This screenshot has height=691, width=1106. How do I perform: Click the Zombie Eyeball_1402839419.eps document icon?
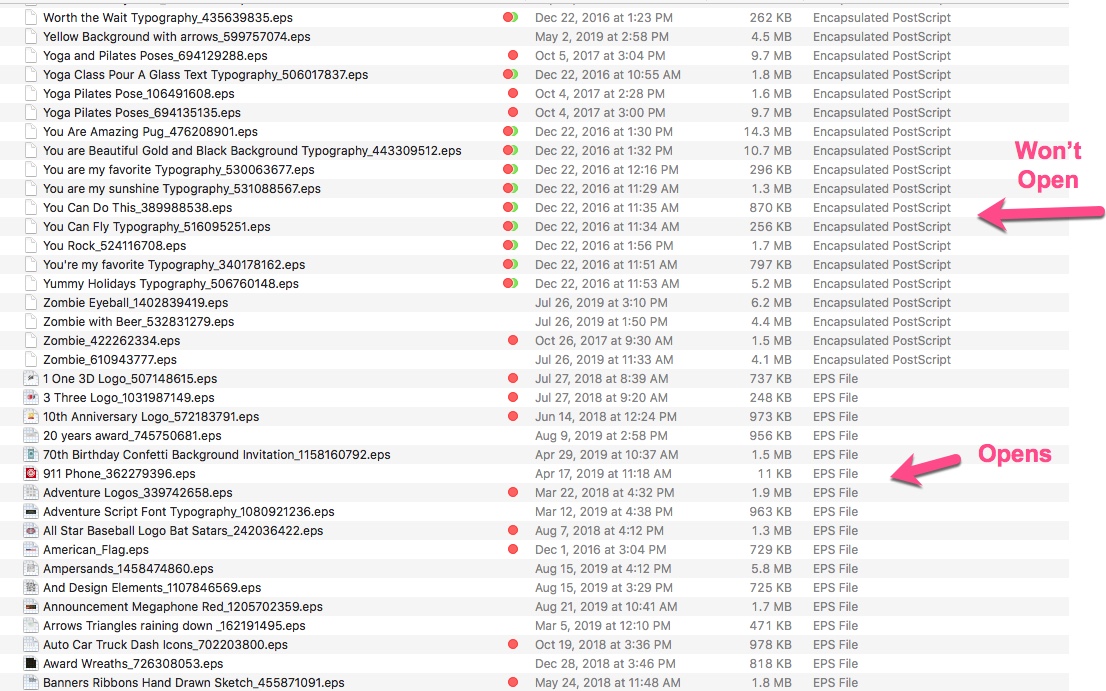(30, 302)
